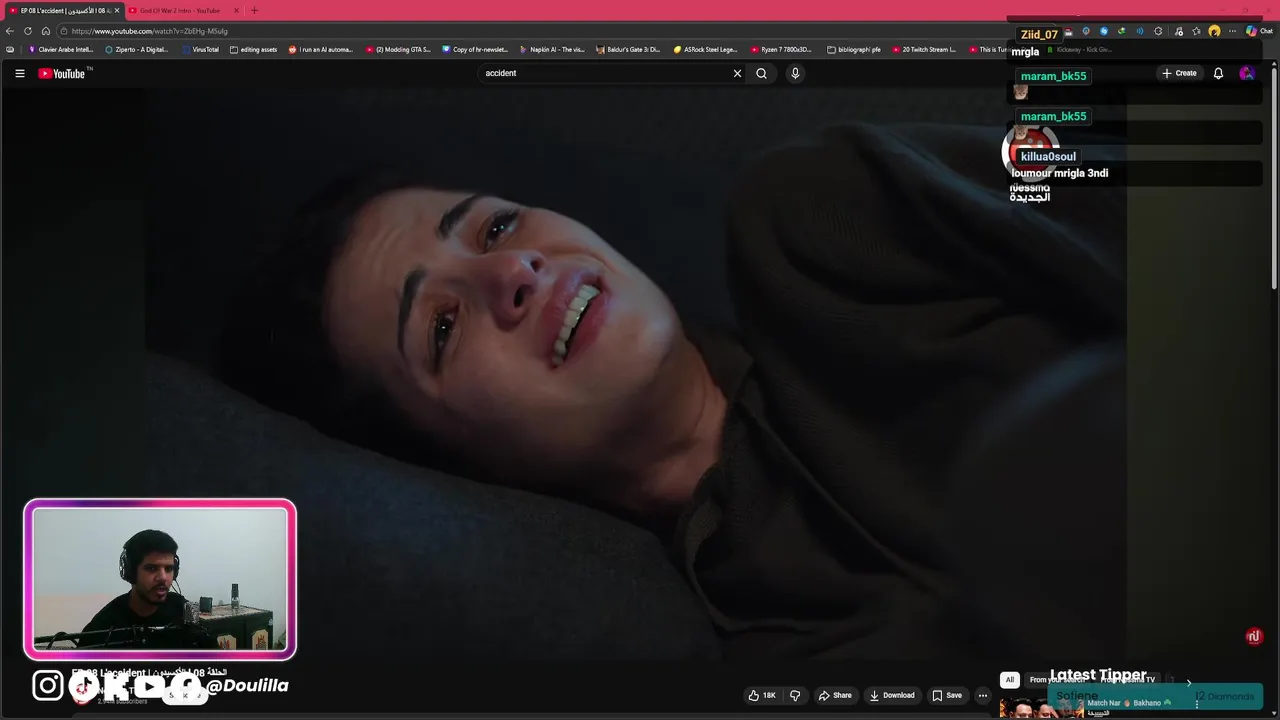Select the 'EP 08 L'accident' tab
Screen dimensions: 1280x720
coord(62,10)
